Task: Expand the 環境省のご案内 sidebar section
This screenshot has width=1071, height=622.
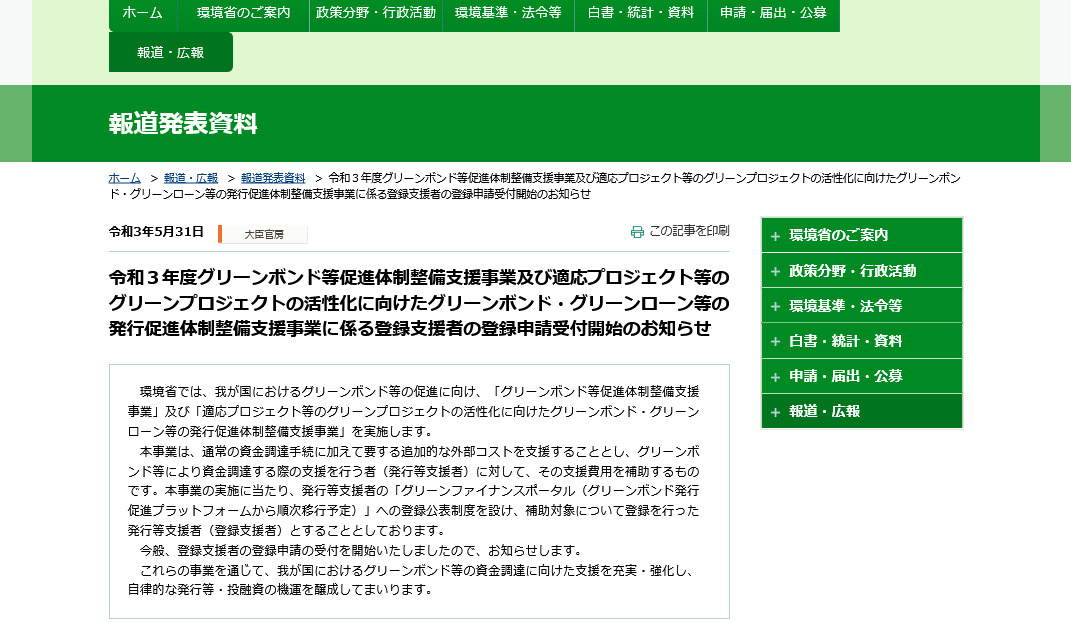Action: click(x=861, y=235)
